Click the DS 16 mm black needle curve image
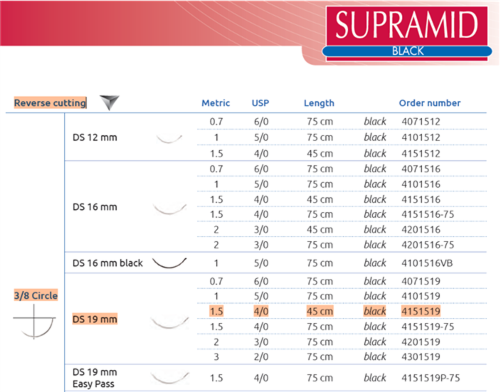 tap(169, 263)
